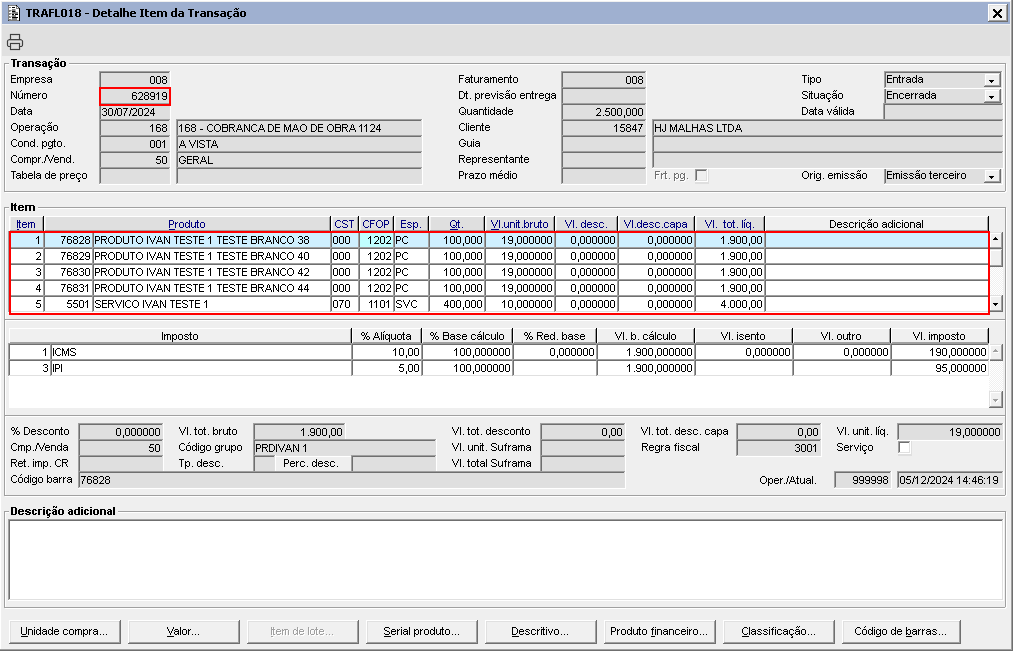Click the % Alíquota column header
Screen dimensions: 1013x651
pos(386,336)
